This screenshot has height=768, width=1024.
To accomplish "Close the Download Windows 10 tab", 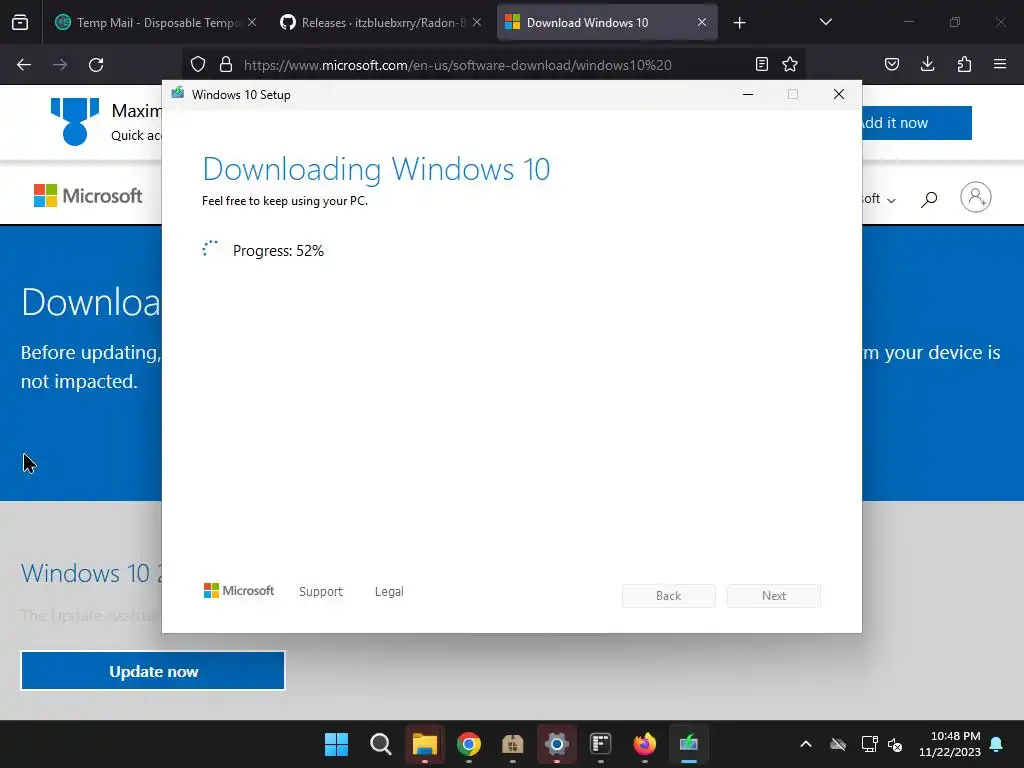I will click(x=702, y=22).
